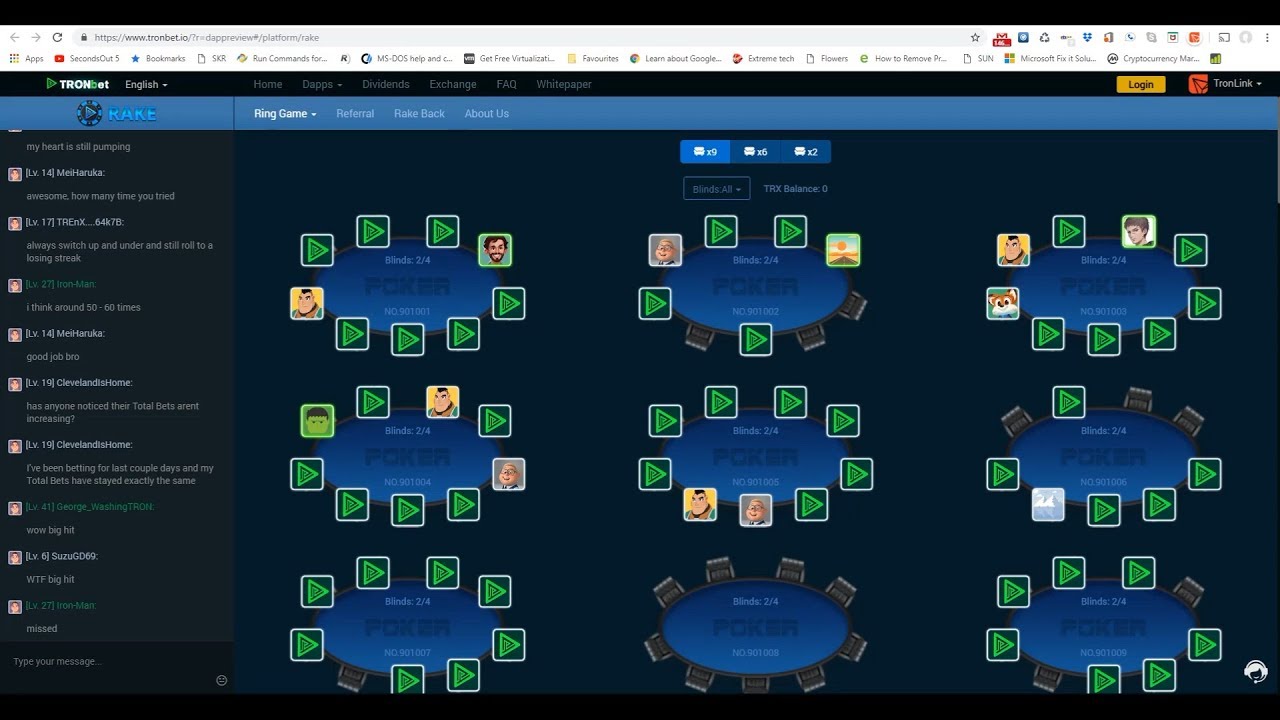Click bearded man avatar at table NO.901001
1280x720 pixels.
click(495, 250)
